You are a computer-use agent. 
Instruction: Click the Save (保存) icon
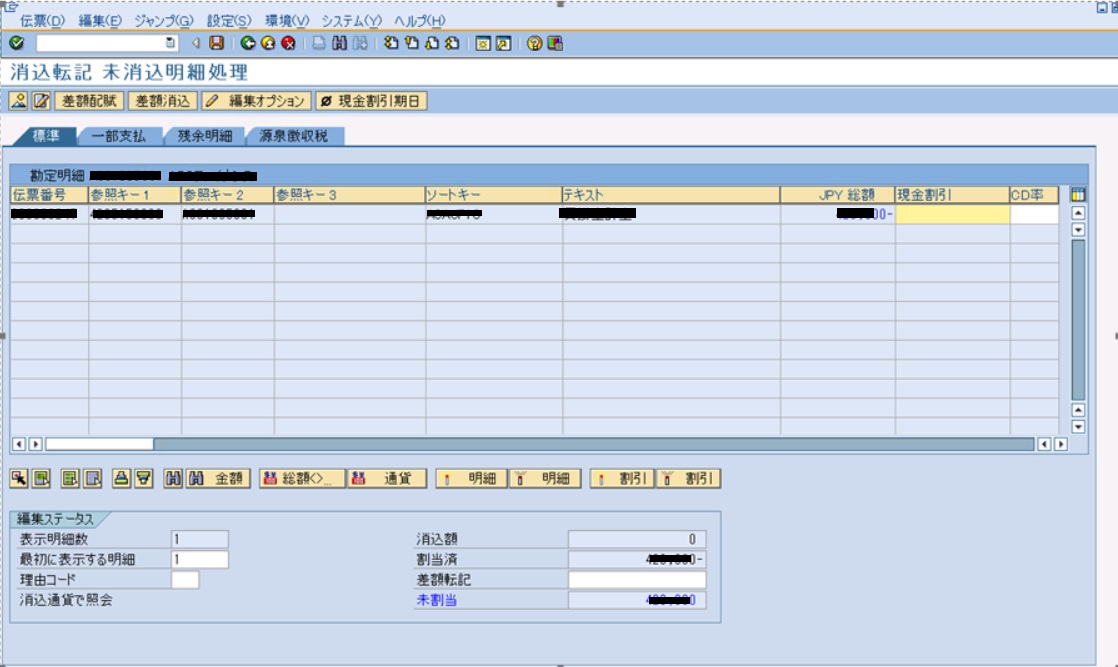216,41
